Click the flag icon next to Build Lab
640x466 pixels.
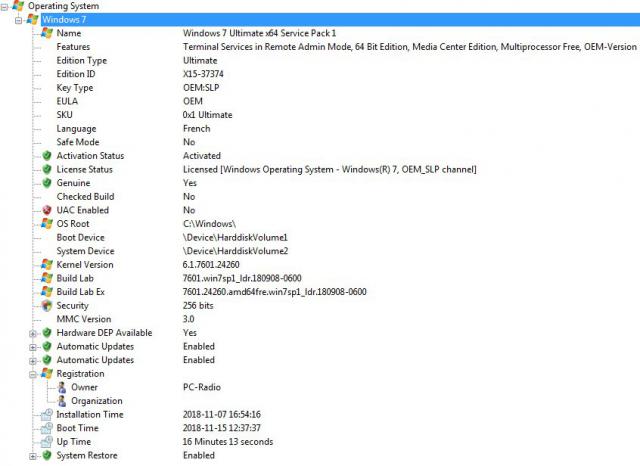47,278
